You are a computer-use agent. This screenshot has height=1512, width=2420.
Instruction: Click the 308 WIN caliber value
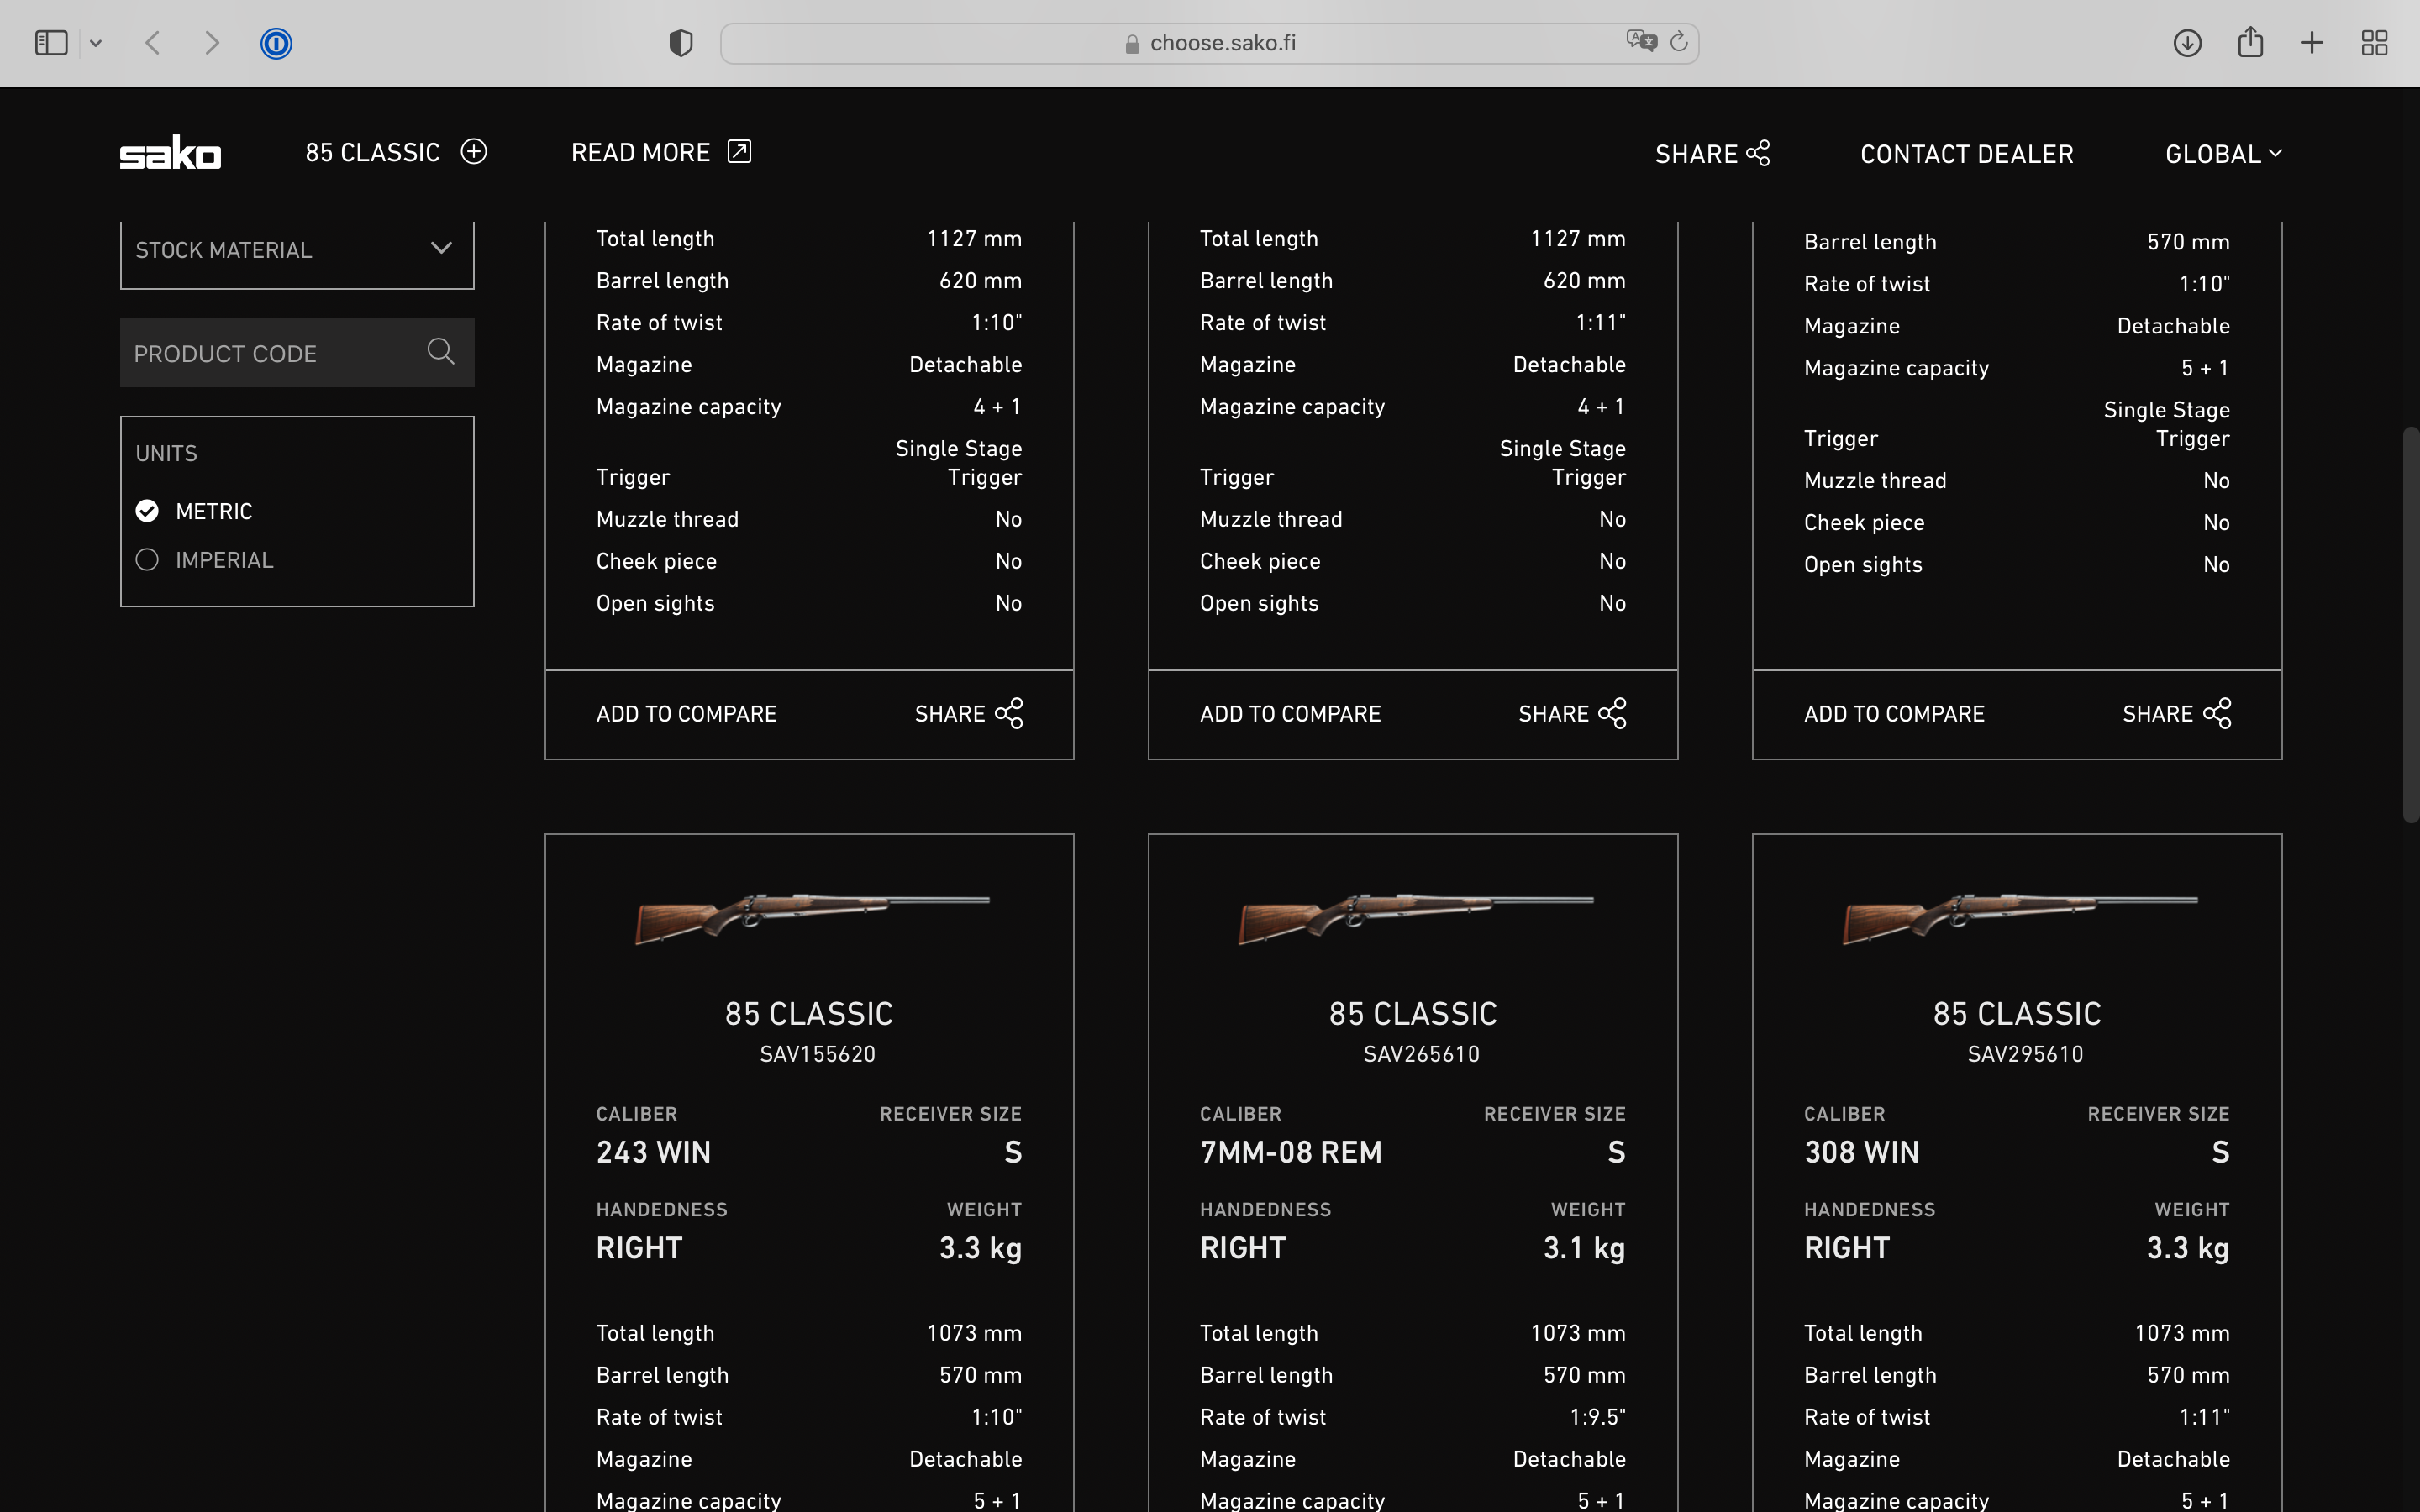[1861, 1152]
